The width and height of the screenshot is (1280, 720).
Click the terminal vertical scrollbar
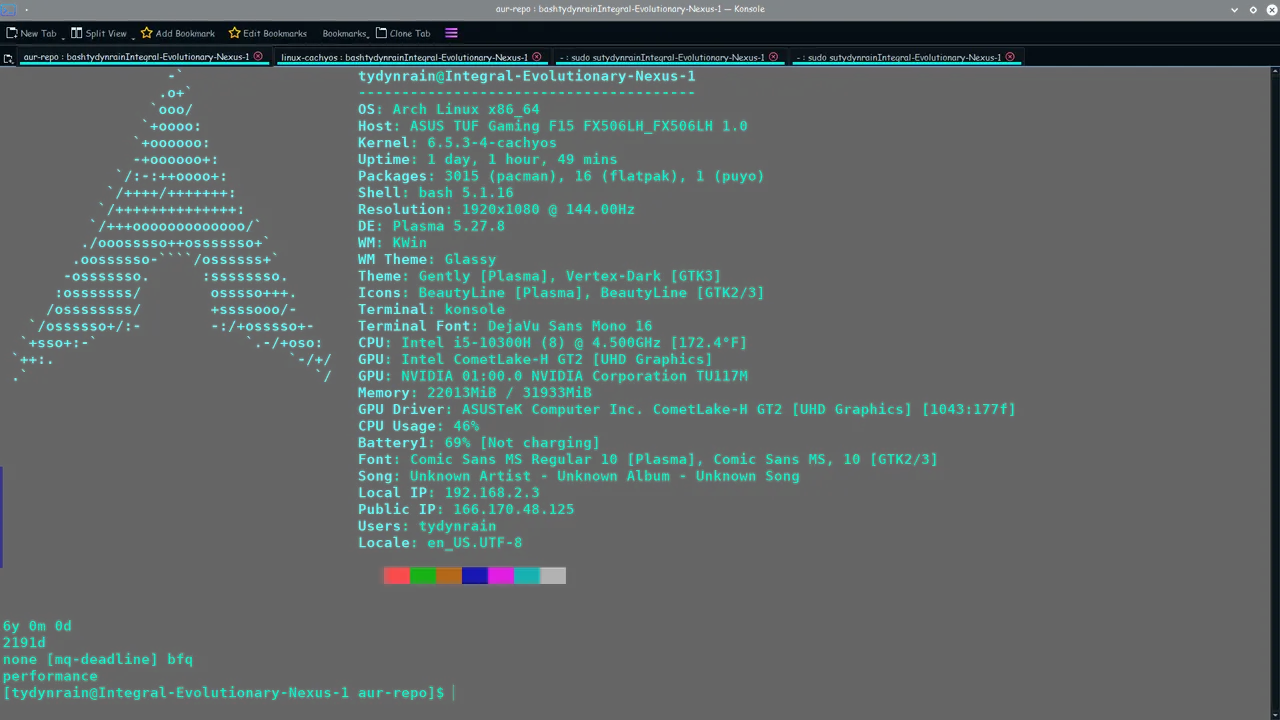[x=1274, y=391]
